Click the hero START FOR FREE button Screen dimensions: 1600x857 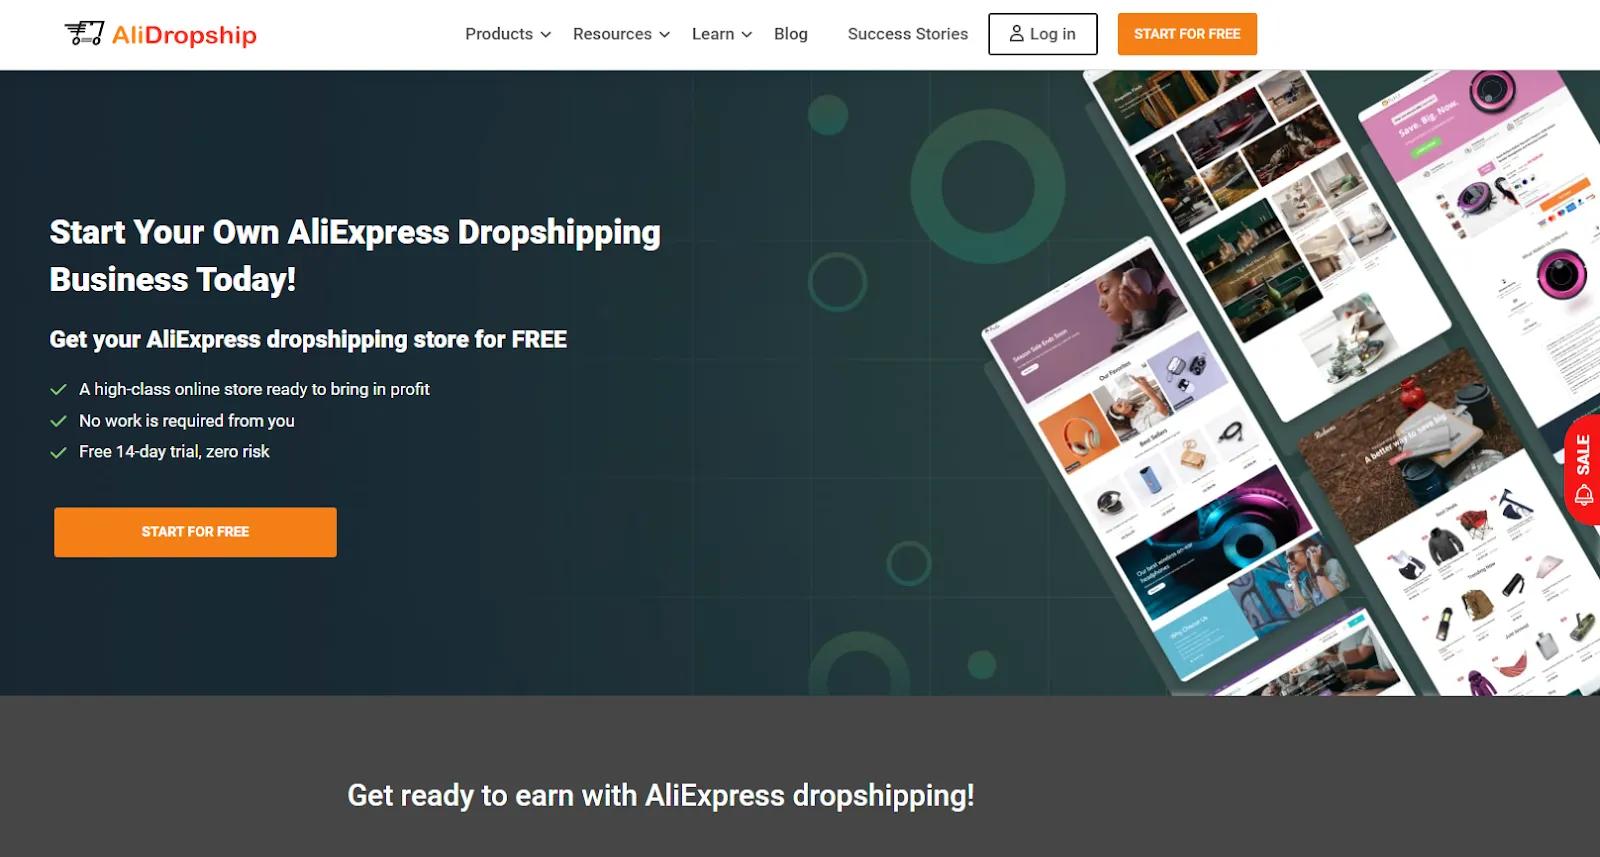(195, 532)
